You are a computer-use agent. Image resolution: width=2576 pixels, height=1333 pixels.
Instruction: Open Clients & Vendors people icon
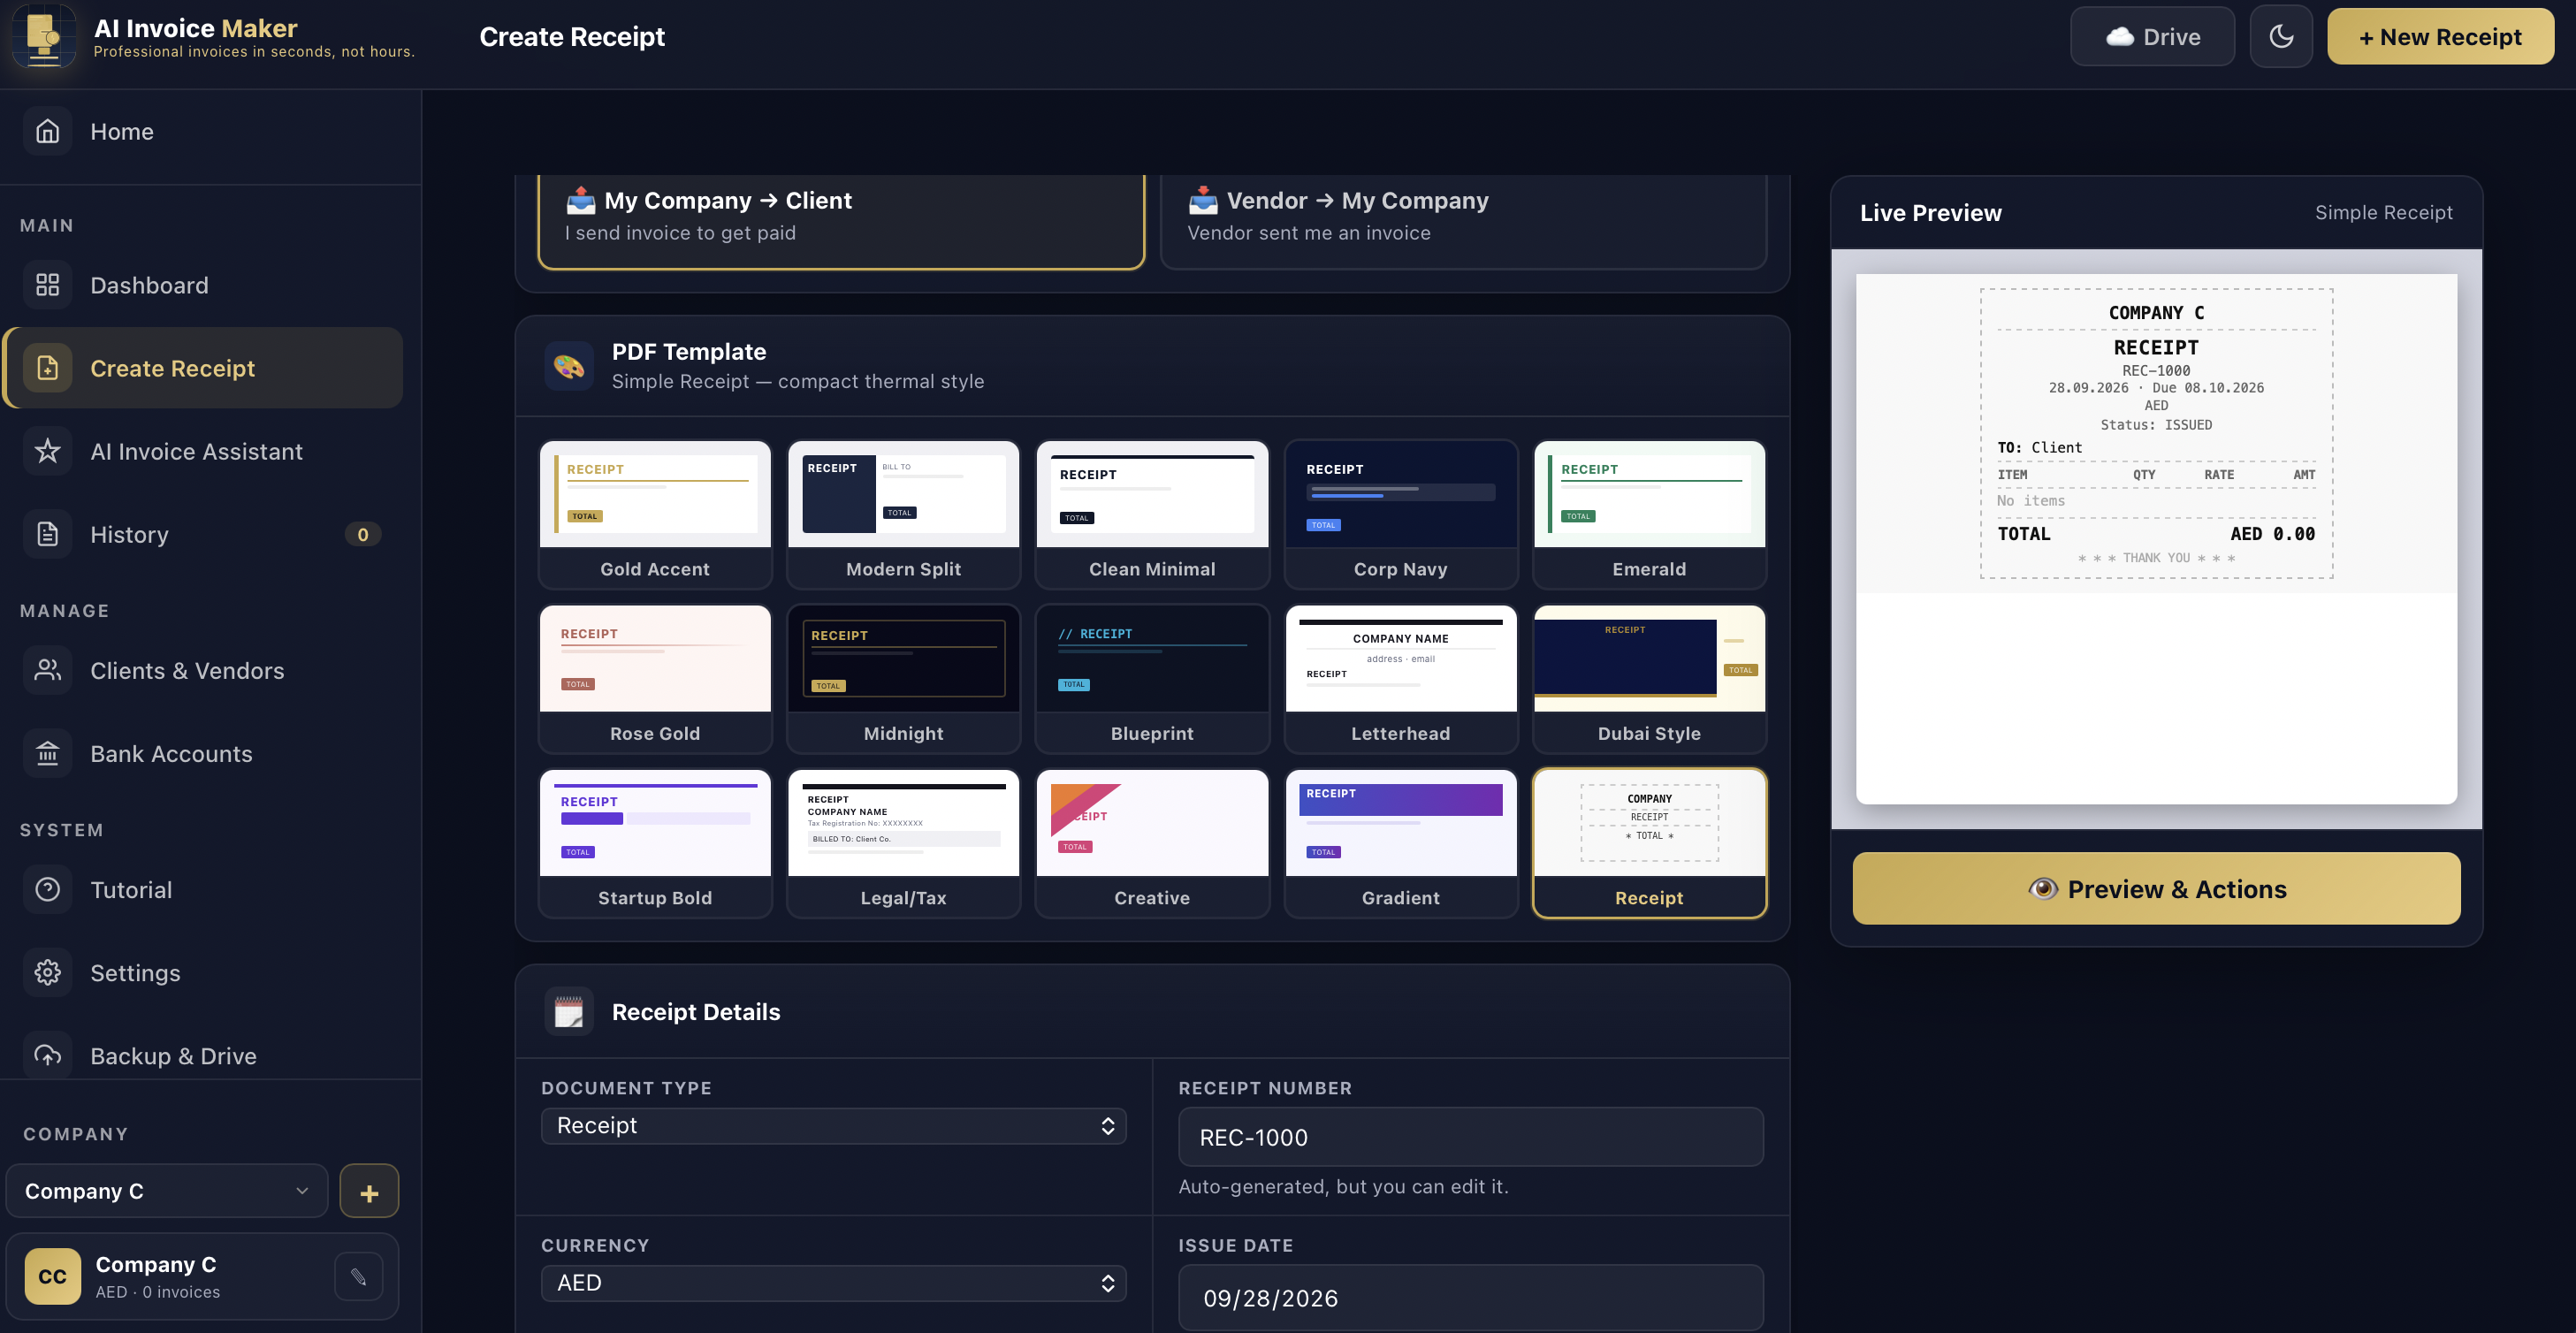pos(47,670)
